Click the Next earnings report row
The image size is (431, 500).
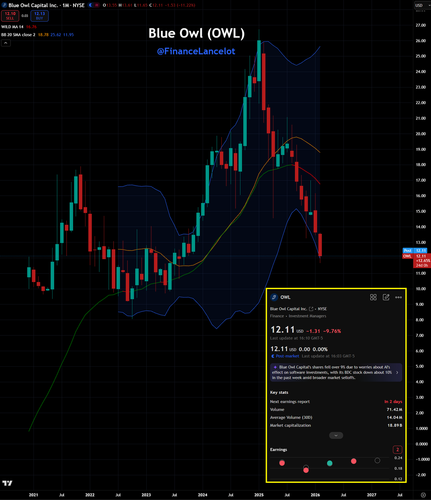336,402
